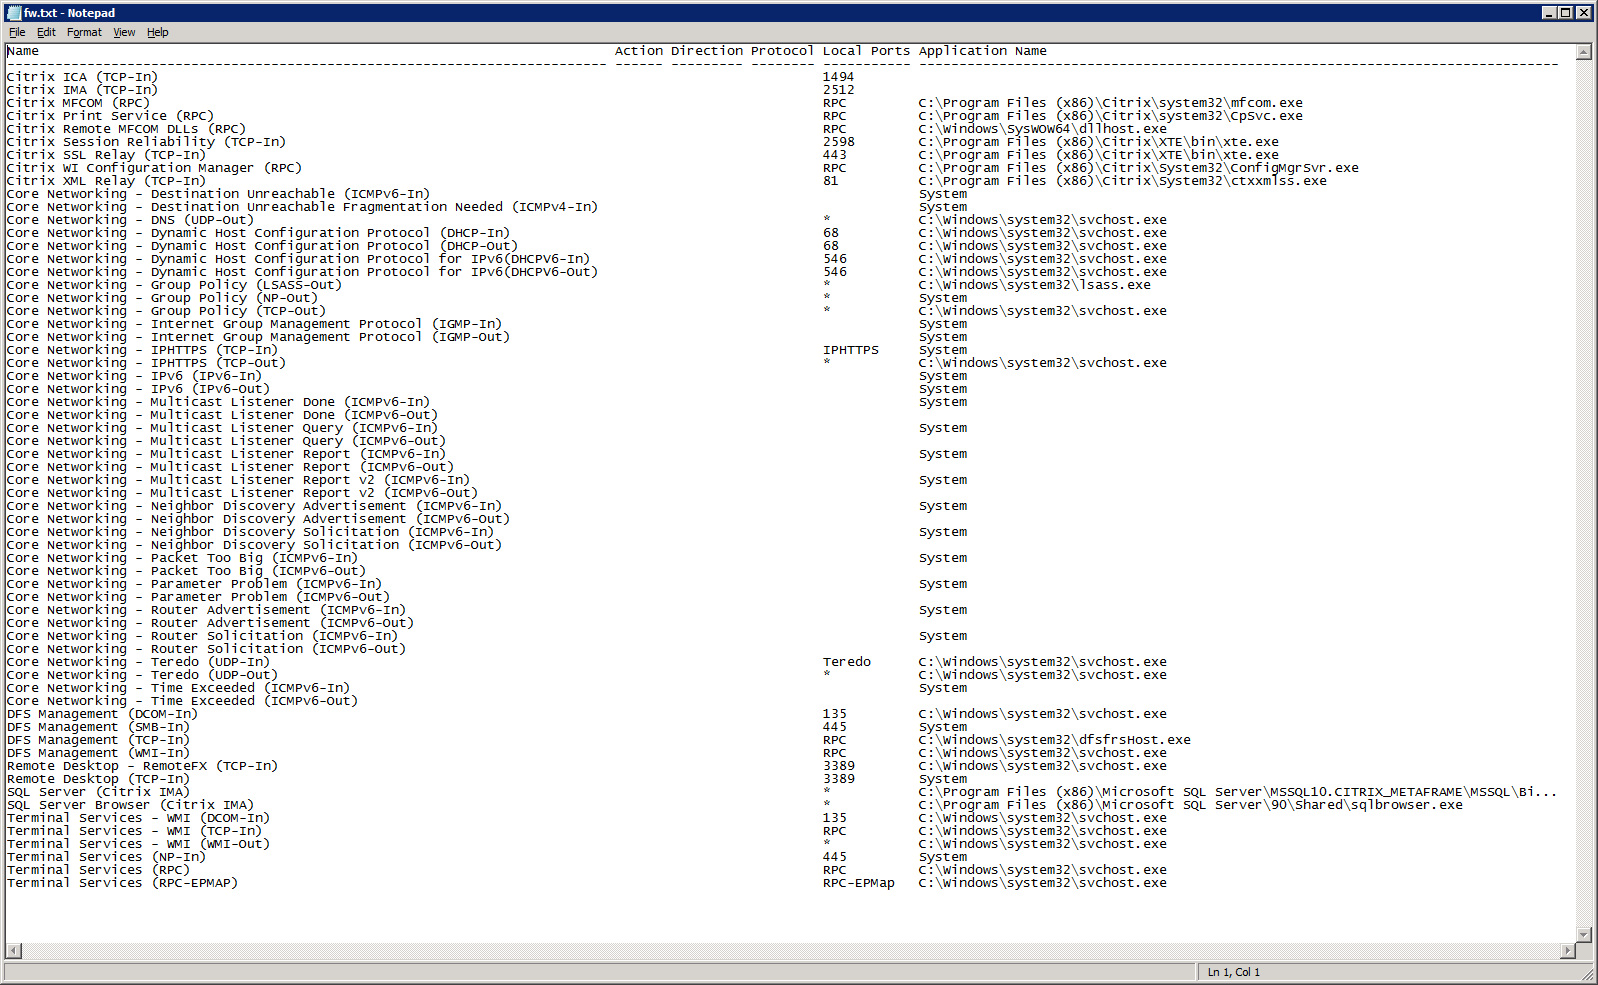
Task: Click the horizontal scrollbar track
Action: click(790, 950)
